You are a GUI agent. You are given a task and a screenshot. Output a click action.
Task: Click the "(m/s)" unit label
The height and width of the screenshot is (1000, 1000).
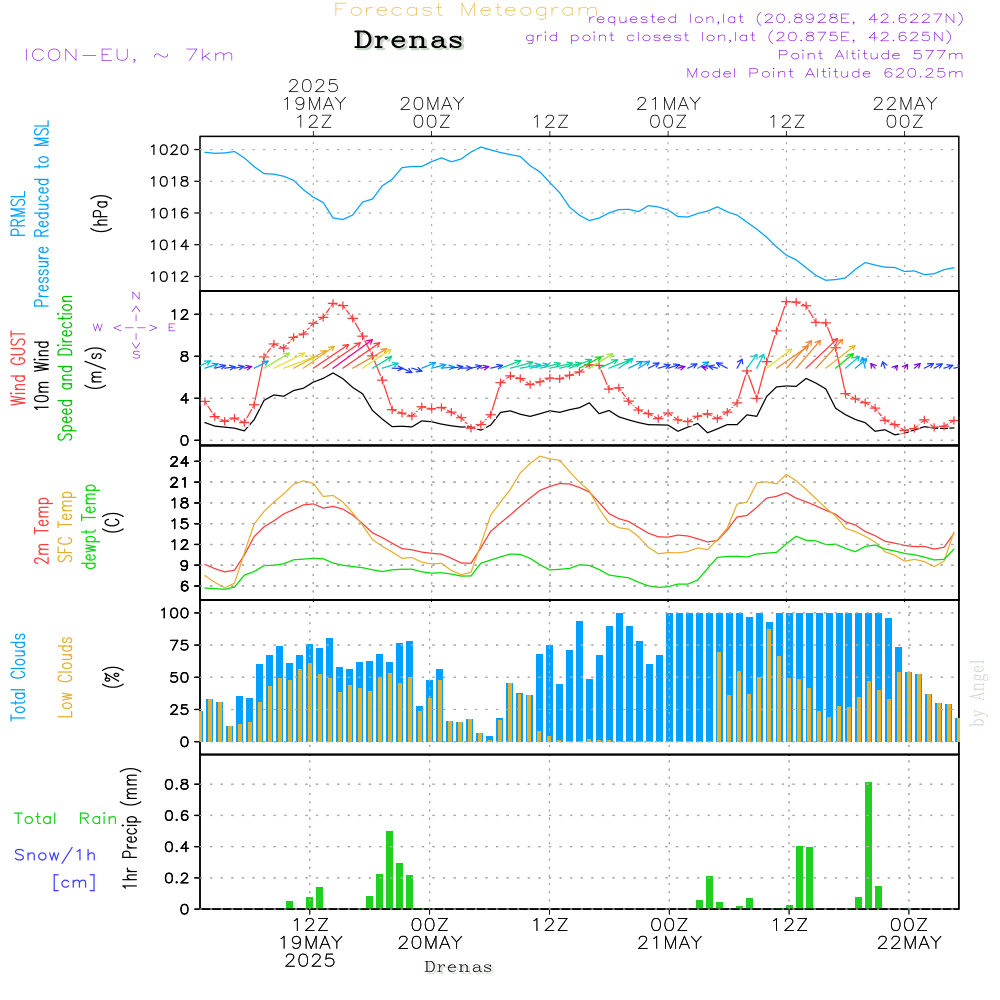(96, 368)
